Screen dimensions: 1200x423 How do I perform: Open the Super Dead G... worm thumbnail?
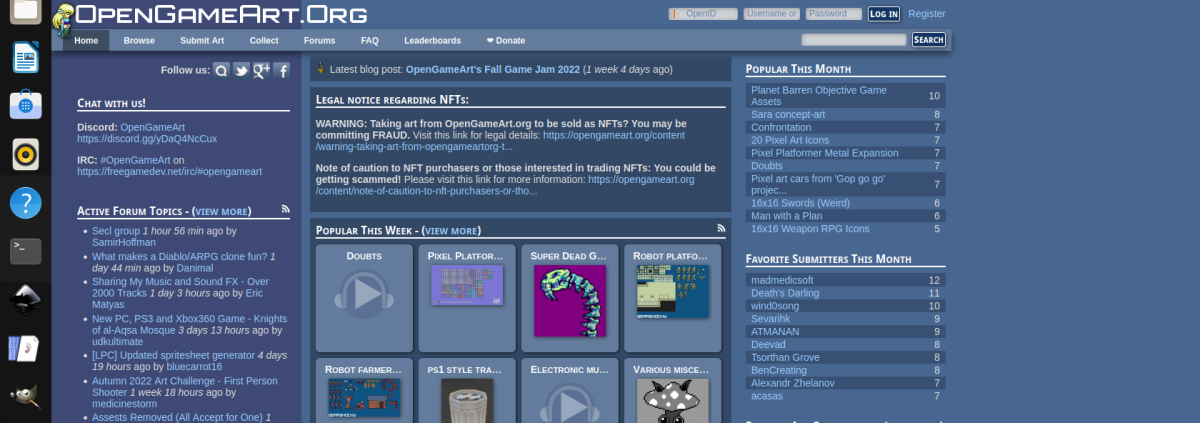pos(571,300)
